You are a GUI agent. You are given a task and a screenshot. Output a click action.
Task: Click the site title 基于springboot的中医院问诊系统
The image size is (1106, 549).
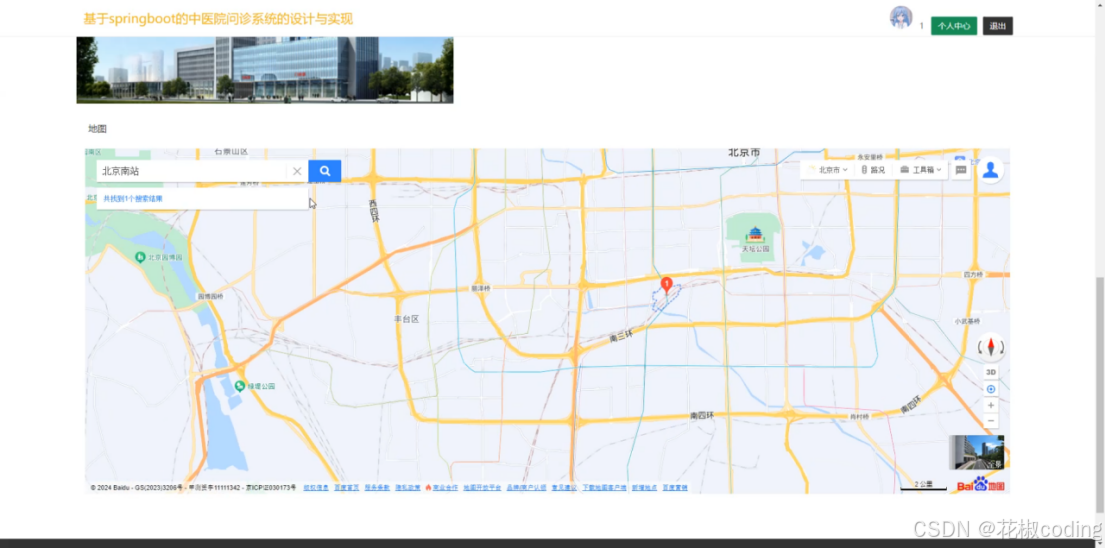coord(218,19)
